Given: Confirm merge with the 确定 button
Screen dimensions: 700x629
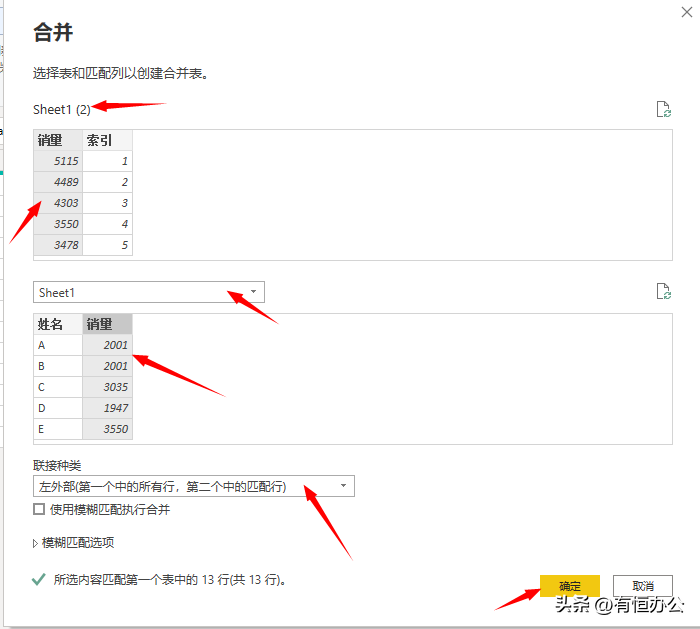Looking at the screenshot, I should (x=569, y=586).
